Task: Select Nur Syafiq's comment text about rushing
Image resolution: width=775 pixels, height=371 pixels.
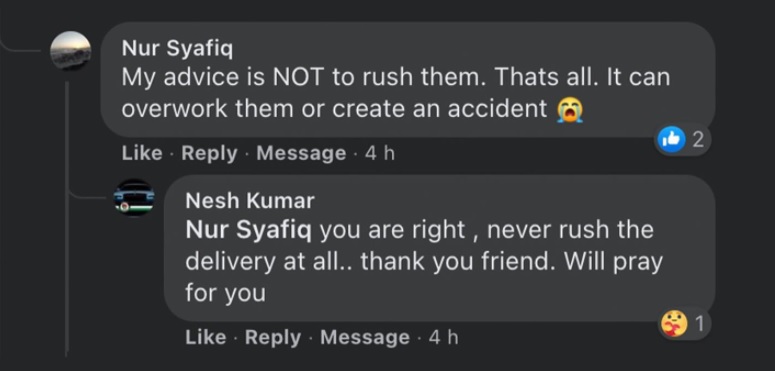Action: click(x=396, y=93)
